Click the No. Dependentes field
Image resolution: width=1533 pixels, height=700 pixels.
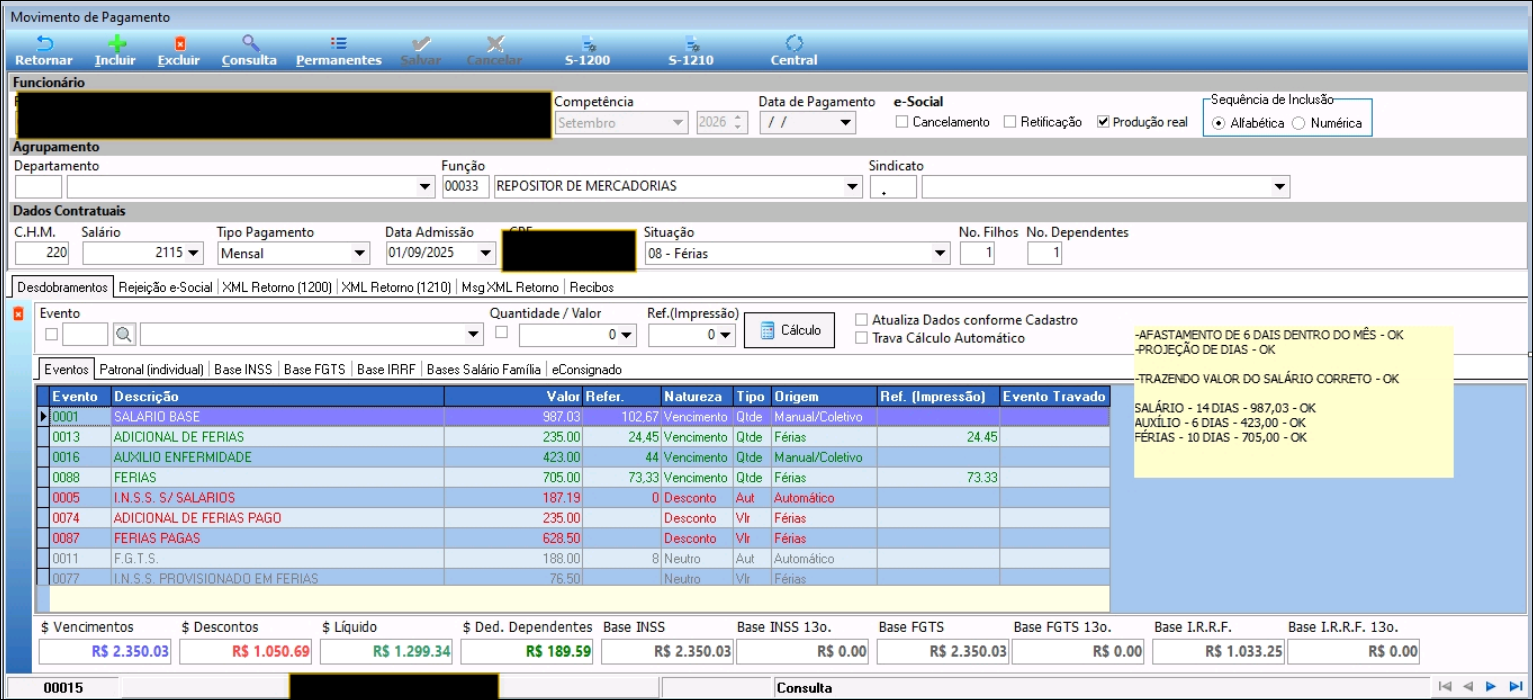click(1044, 253)
